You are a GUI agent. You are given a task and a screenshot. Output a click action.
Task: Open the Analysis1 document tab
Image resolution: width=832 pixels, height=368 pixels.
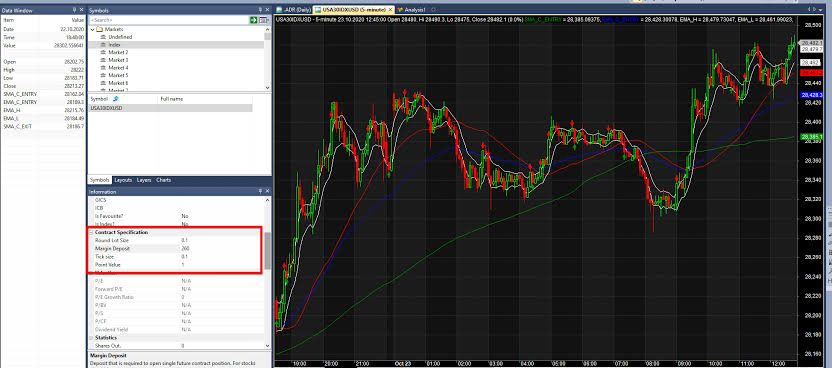pos(412,10)
